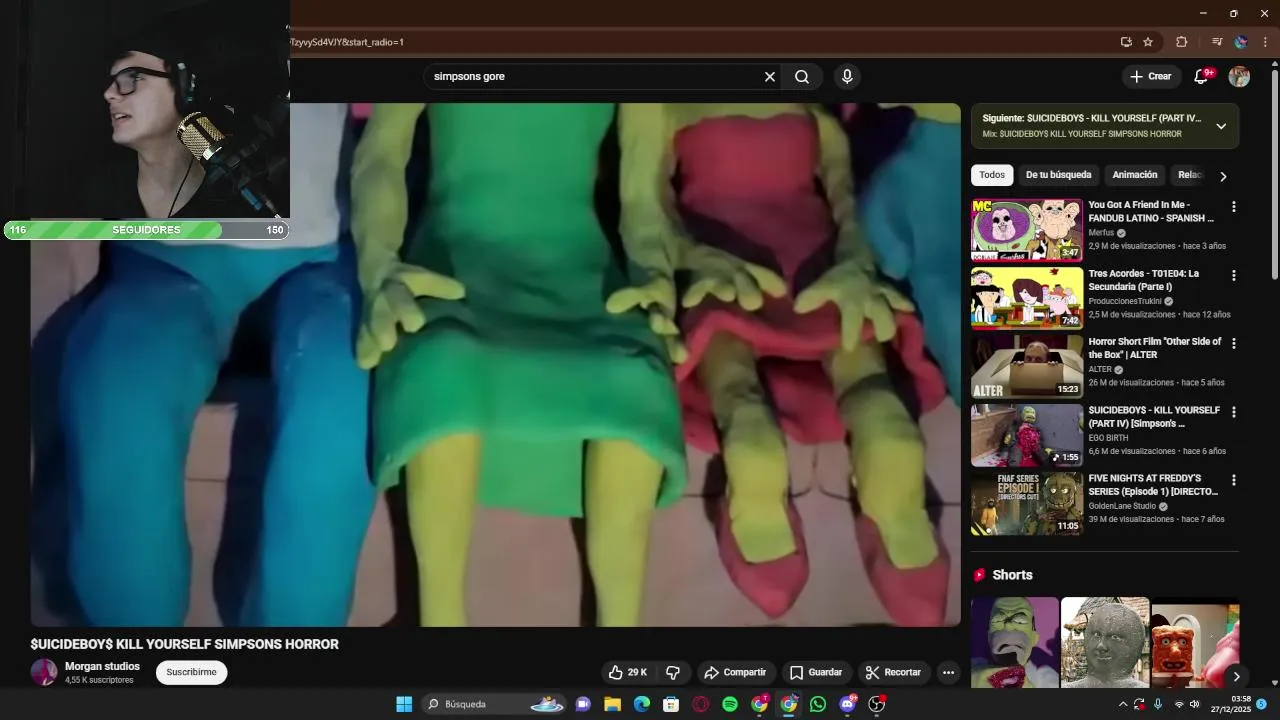Image resolution: width=1280 pixels, height=720 pixels.
Task: Open the YouTube account avatar menu
Action: [1239, 76]
